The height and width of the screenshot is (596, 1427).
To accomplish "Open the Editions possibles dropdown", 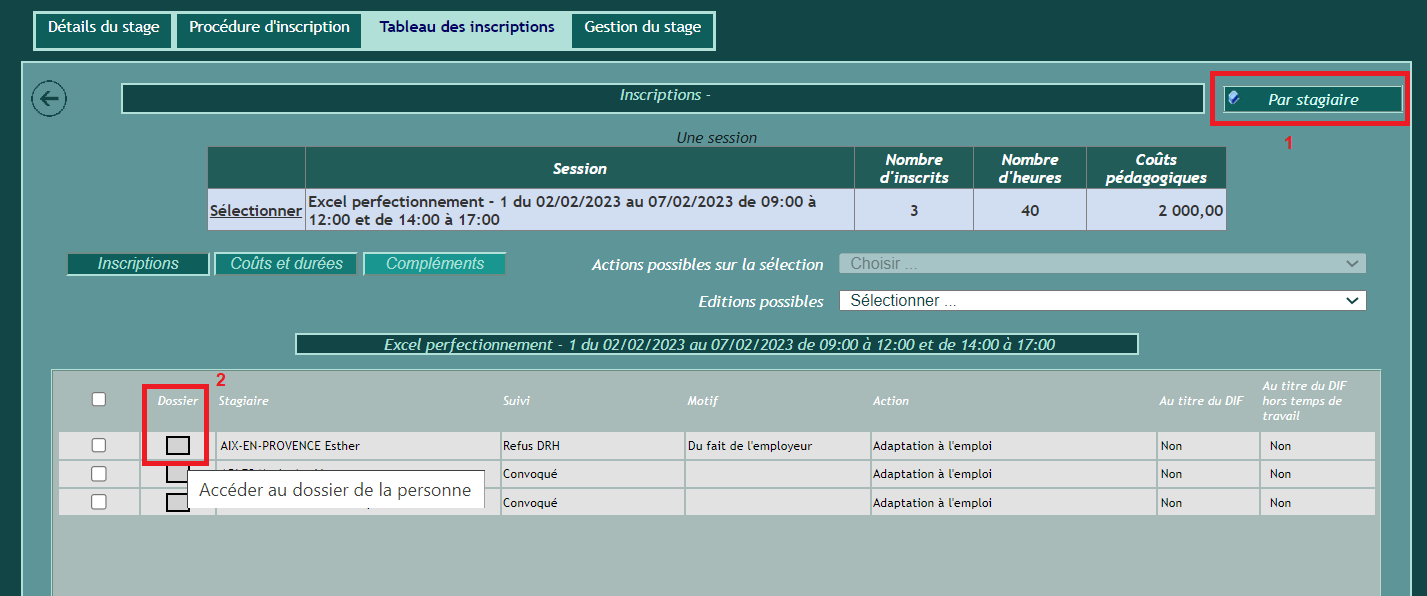I will coord(1102,301).
